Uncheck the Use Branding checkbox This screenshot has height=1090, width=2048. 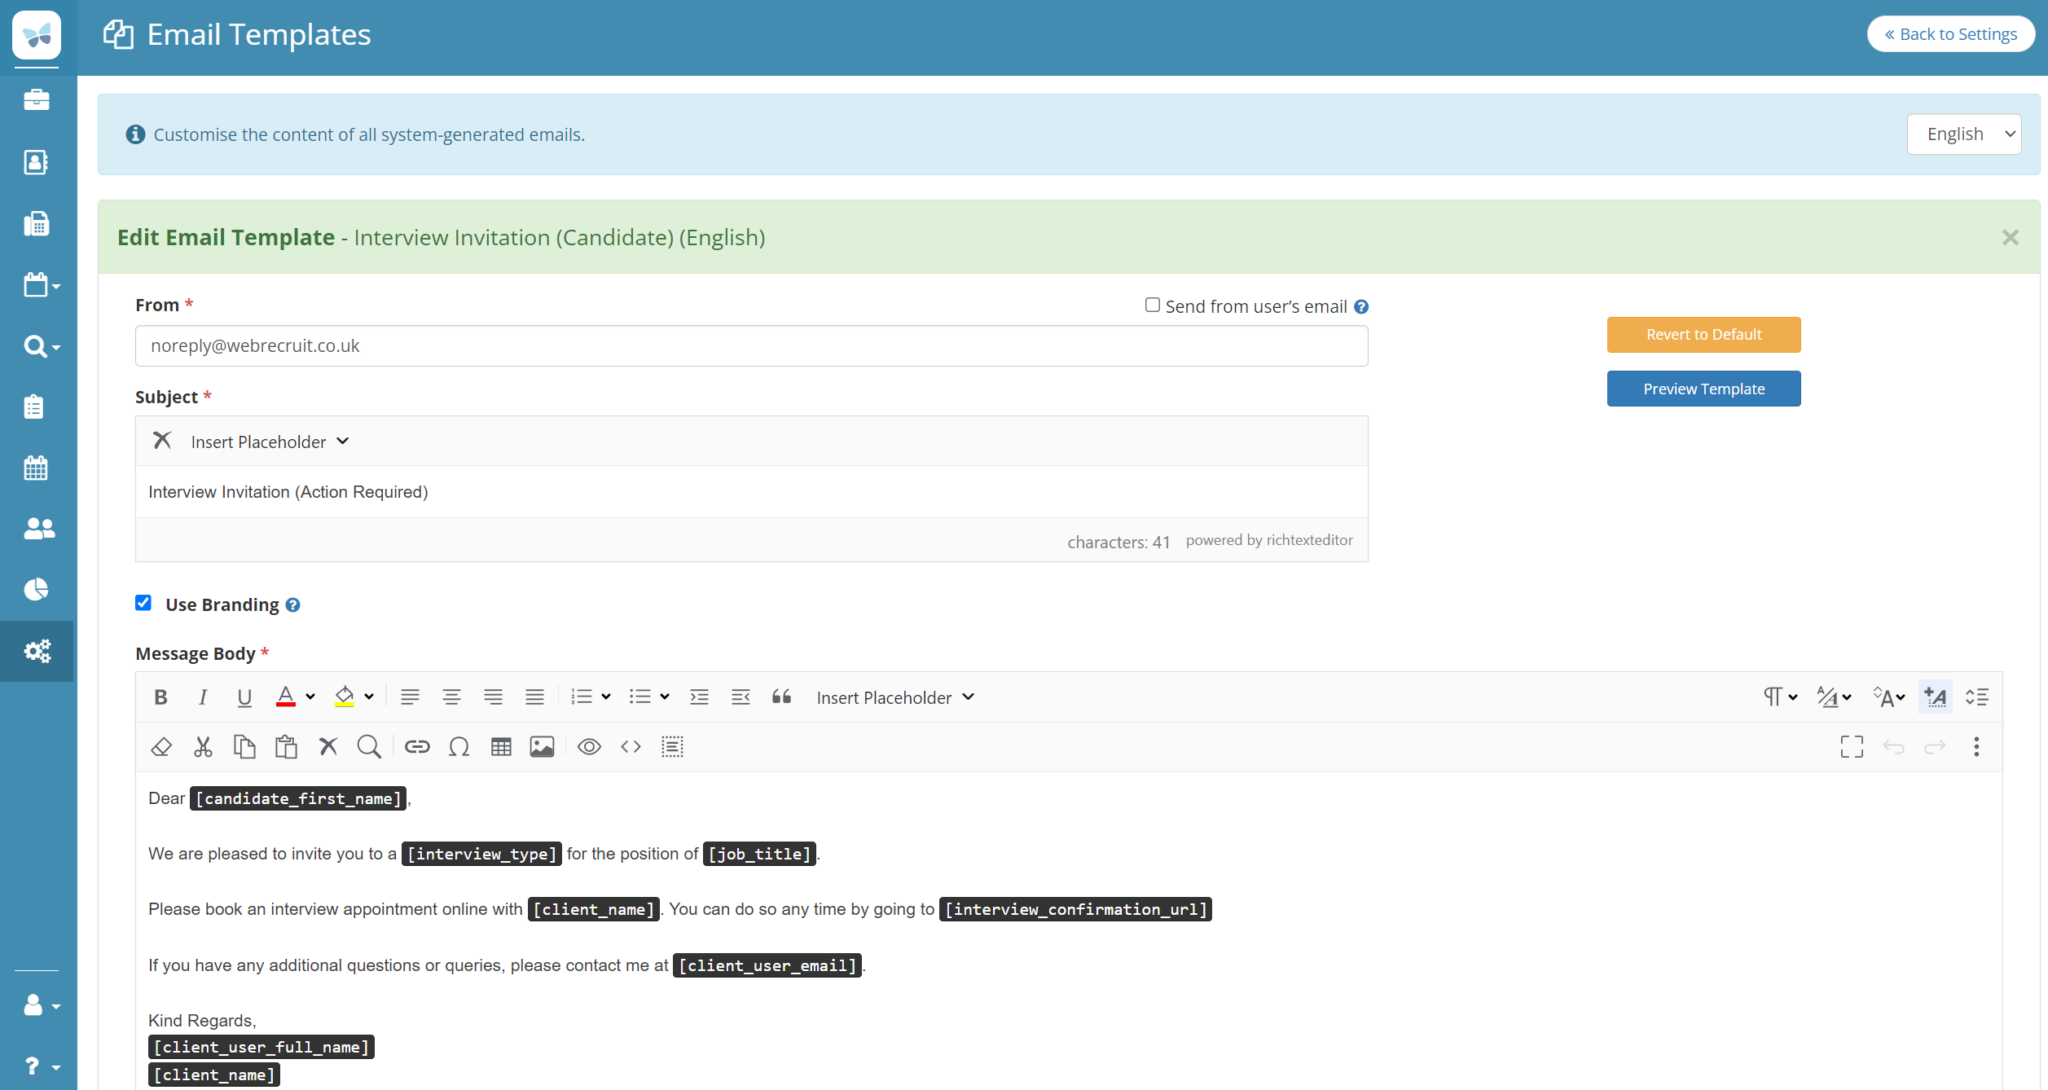(x=144, y=603)
